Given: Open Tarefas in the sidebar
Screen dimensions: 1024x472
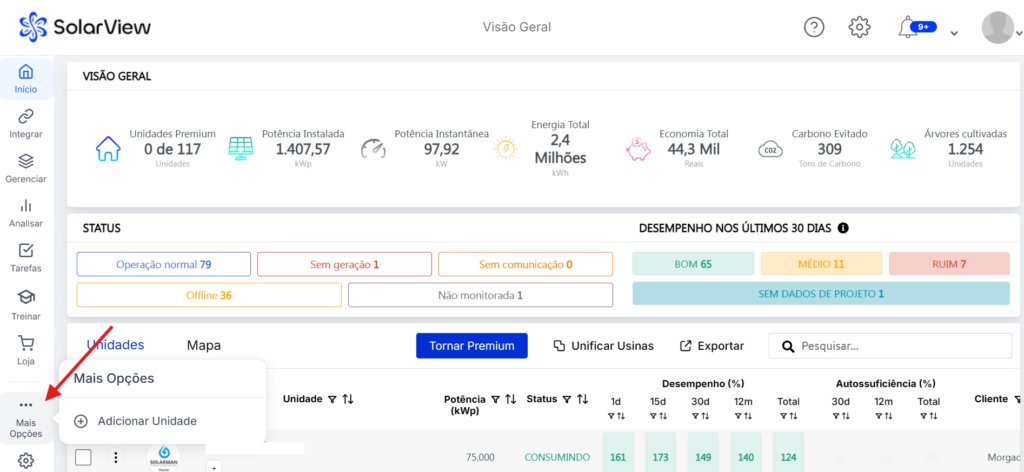Looking at the screenshot, I should (x=26, y=257).
